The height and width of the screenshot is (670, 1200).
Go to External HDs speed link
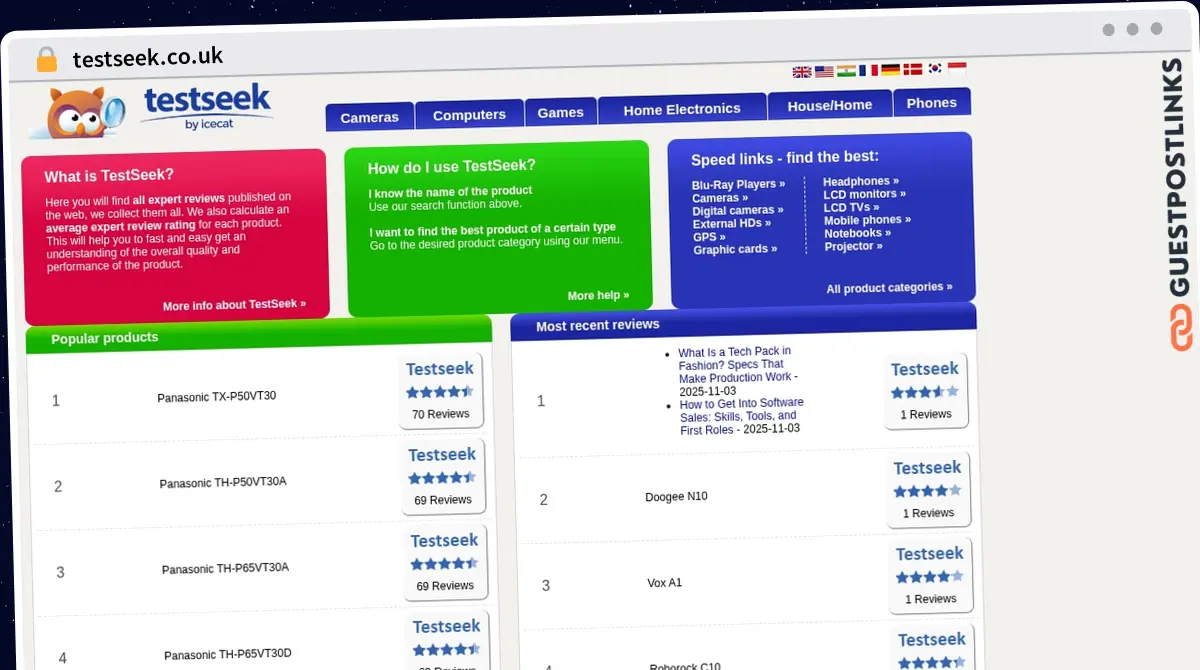point(732,224)
